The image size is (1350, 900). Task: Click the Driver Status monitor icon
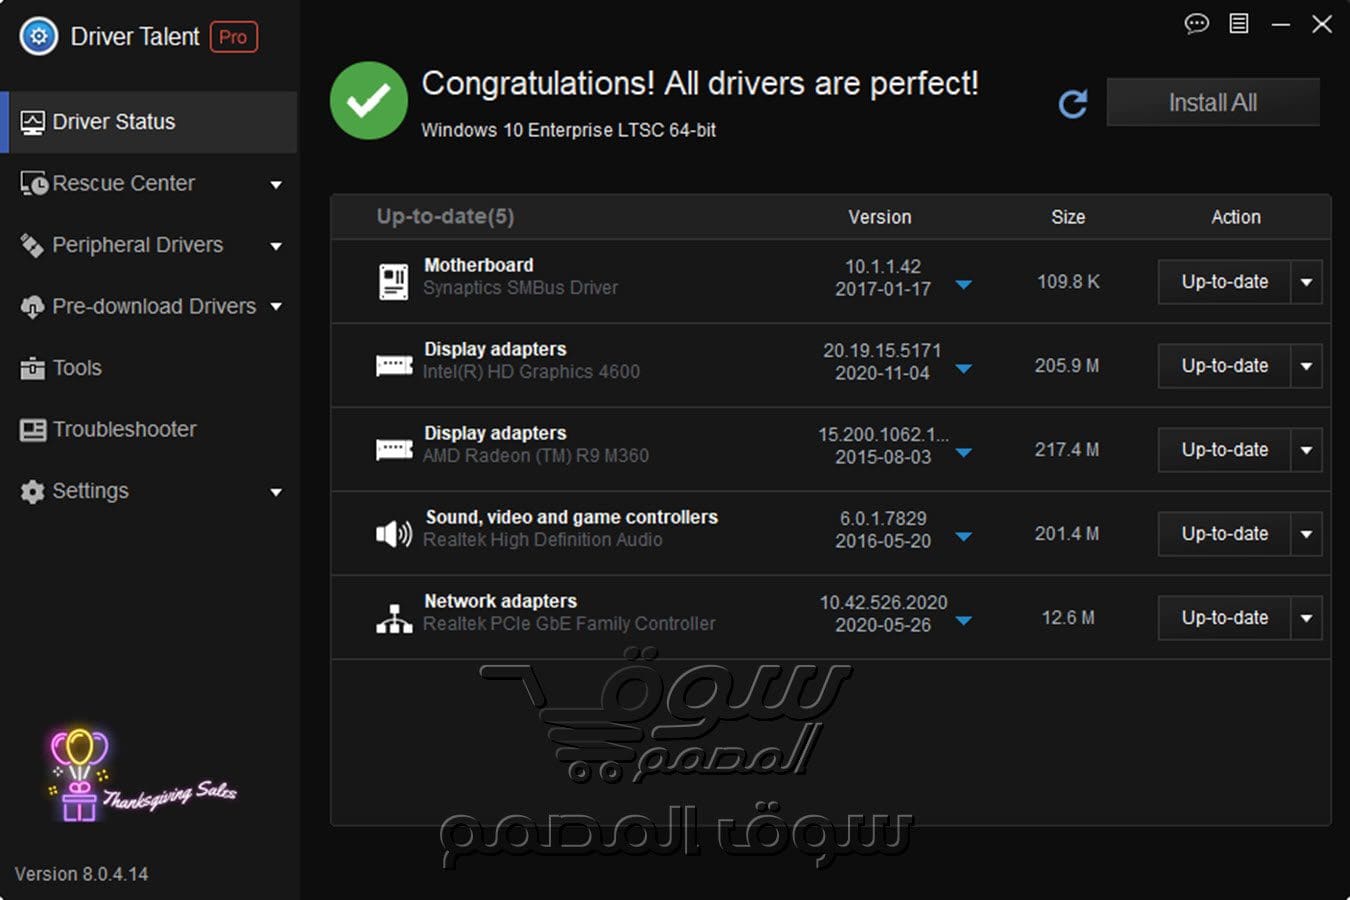(x=32, y=123)
